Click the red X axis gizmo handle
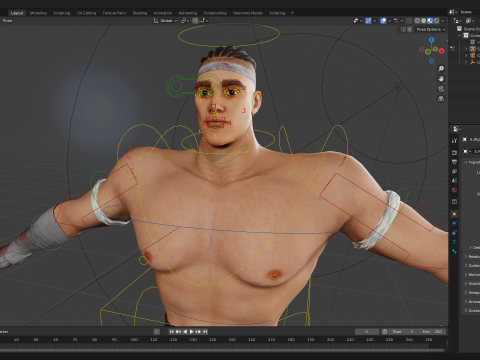Screen dimensions: 480x360 442,51
